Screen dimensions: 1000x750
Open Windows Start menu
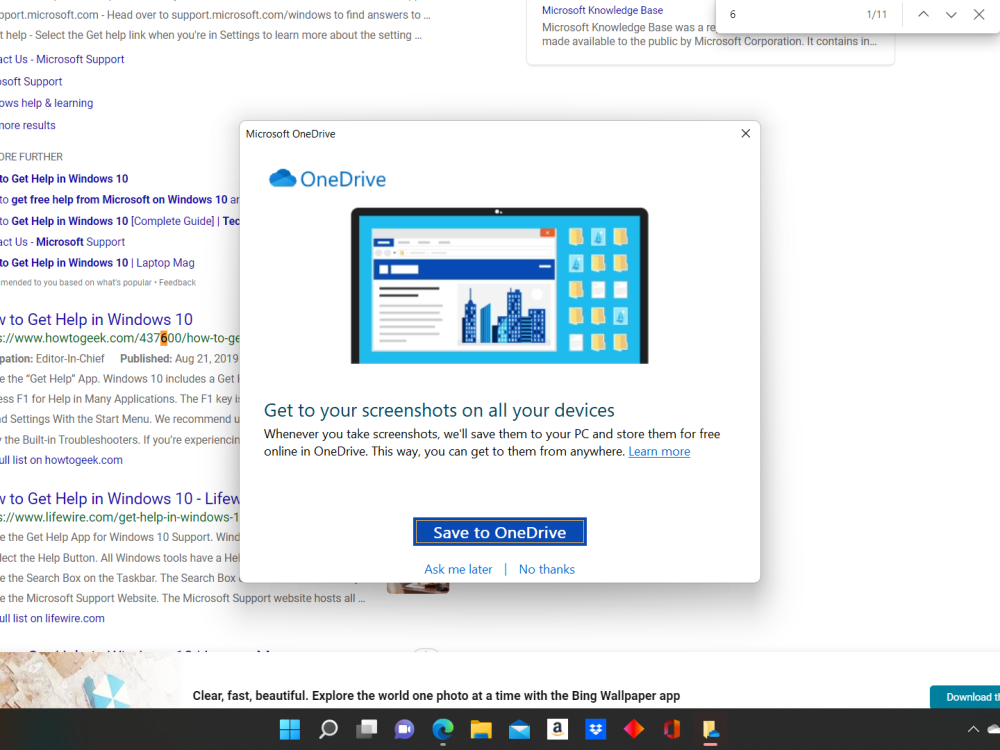point(290,729)
